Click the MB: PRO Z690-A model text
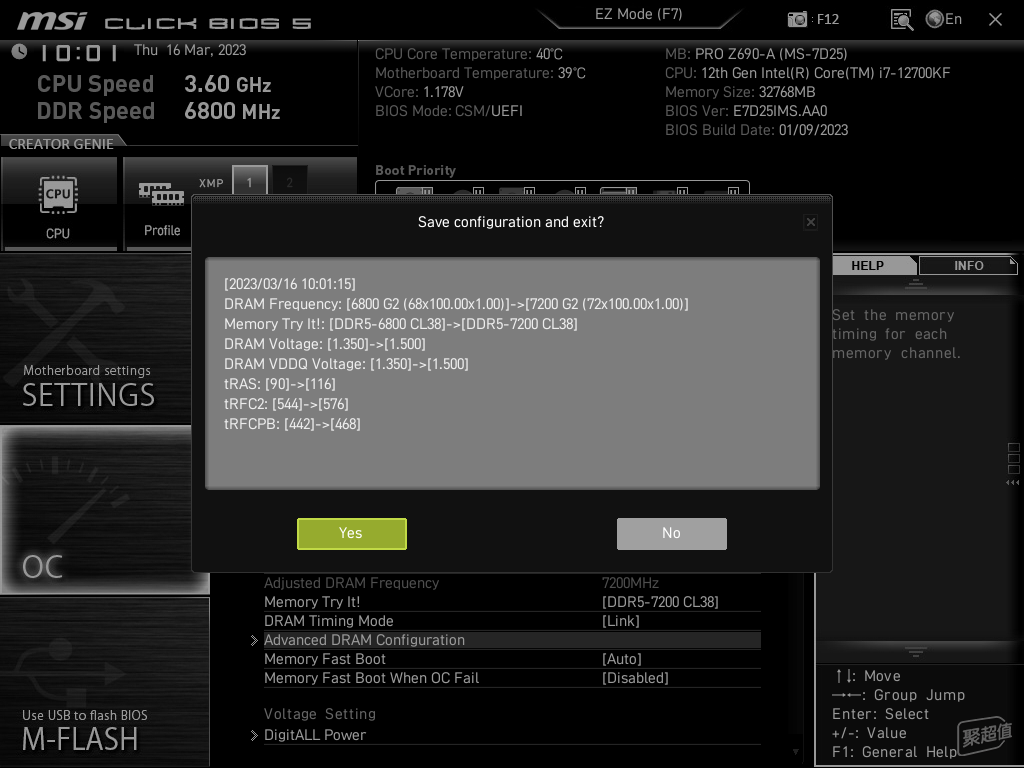This screenshot has height=768, width=1024. [x=756, y=54]
